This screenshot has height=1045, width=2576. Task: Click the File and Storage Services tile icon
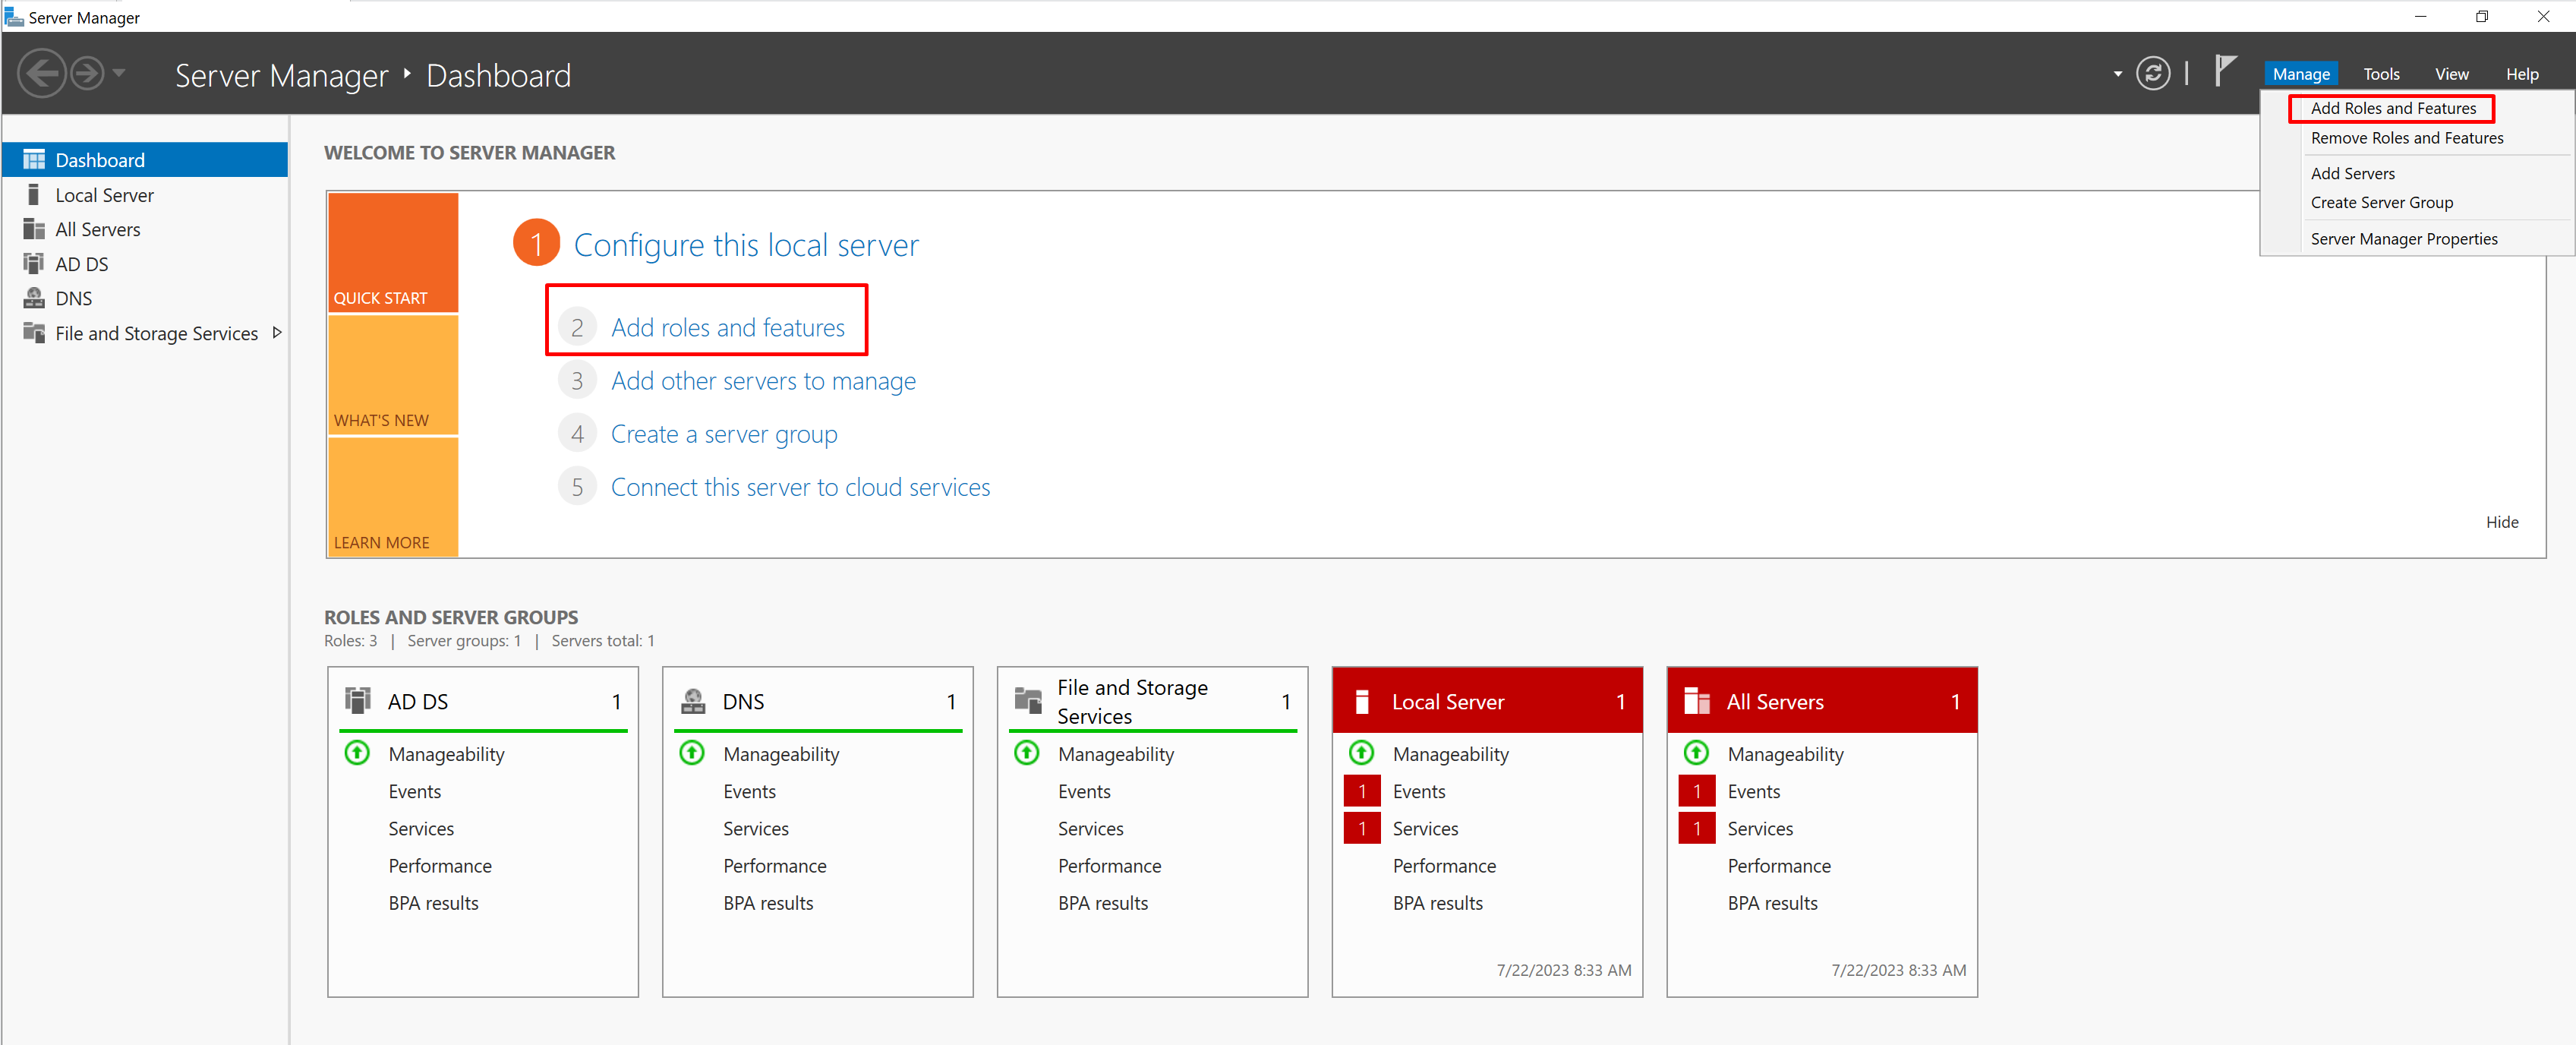coord(1027,701)
